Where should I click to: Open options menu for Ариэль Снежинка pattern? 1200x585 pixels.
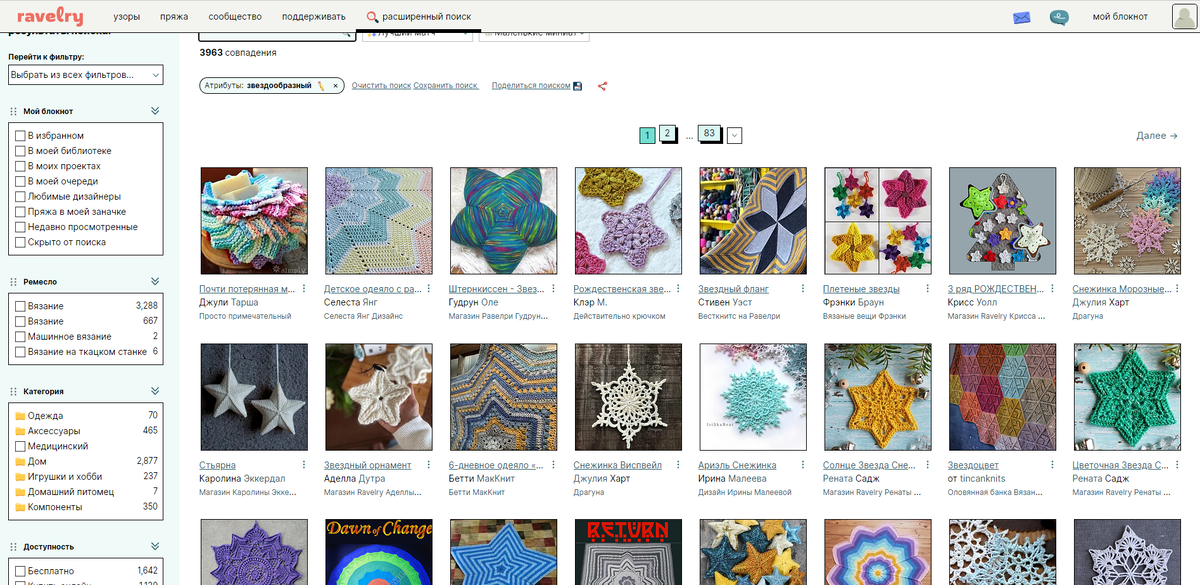(x=802, y=465)
